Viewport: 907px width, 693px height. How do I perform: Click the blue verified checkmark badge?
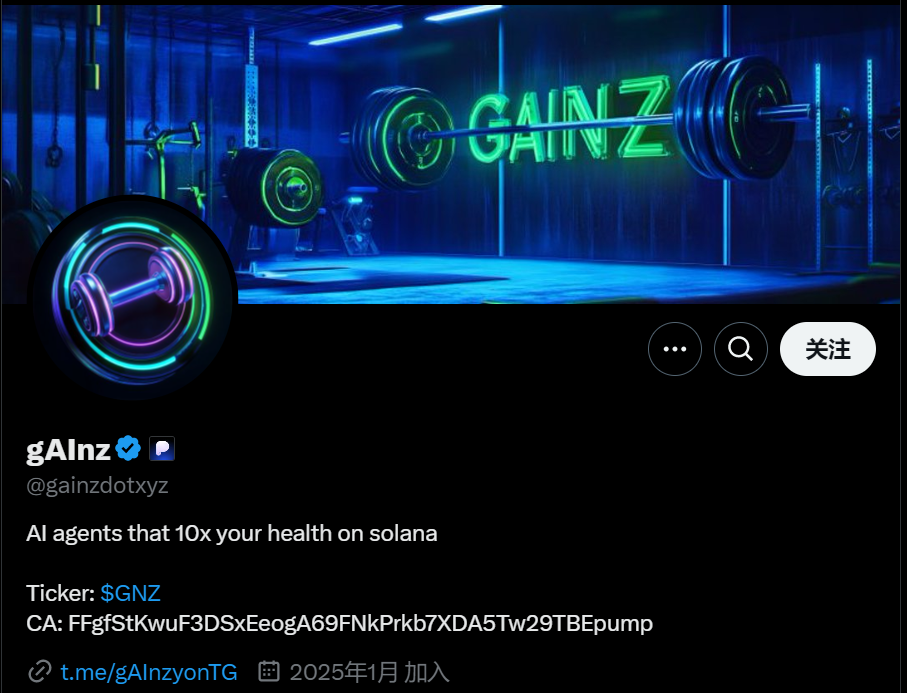(128, 449)
